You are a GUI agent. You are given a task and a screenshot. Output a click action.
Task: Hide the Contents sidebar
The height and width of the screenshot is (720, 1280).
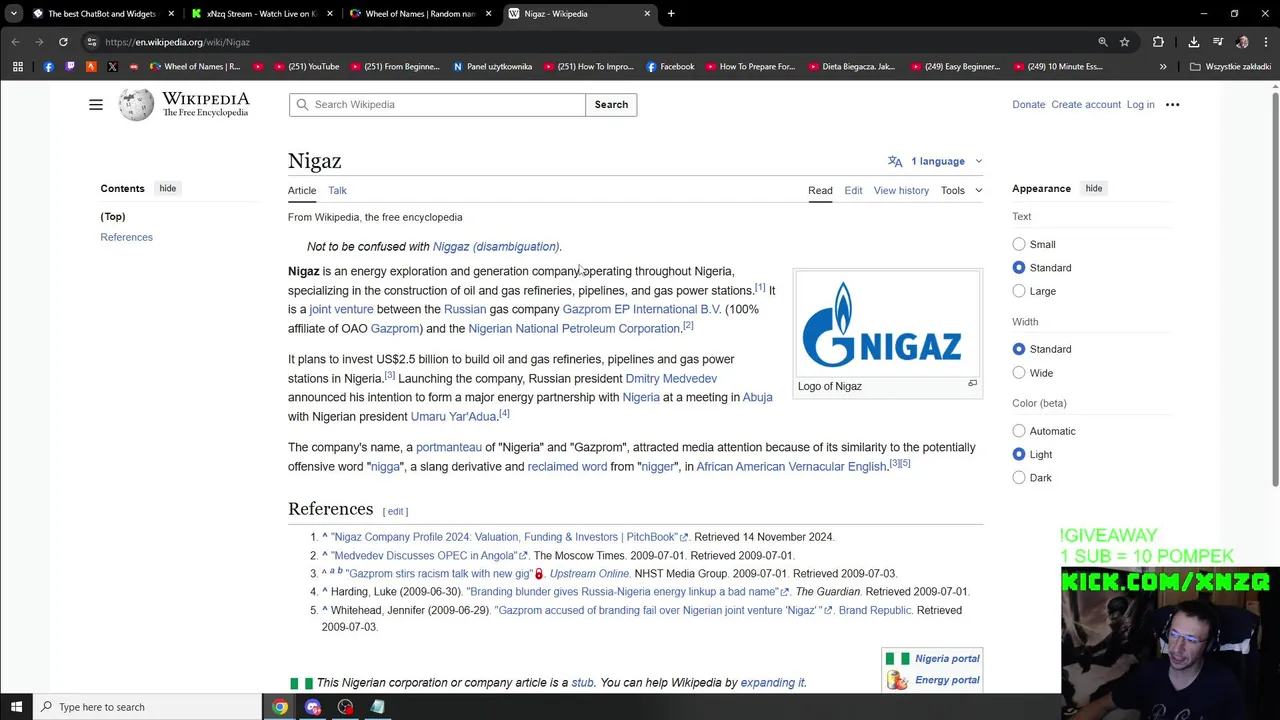pyautogui.click(x=168, y=188)
